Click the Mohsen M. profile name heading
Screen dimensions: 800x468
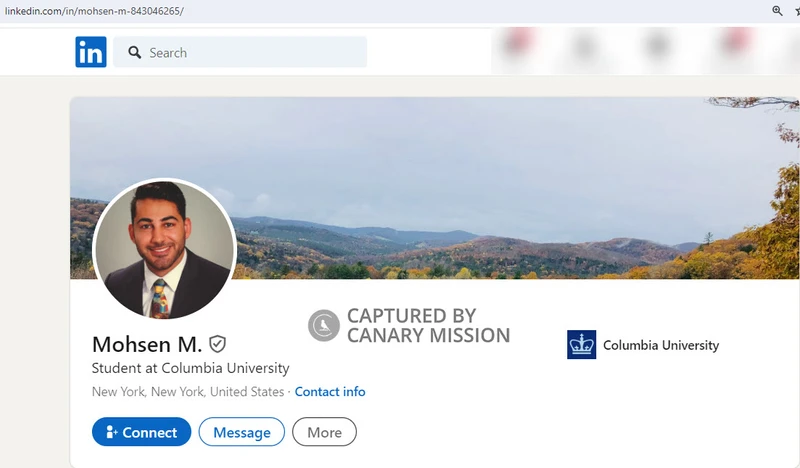(x=147, y=344)
